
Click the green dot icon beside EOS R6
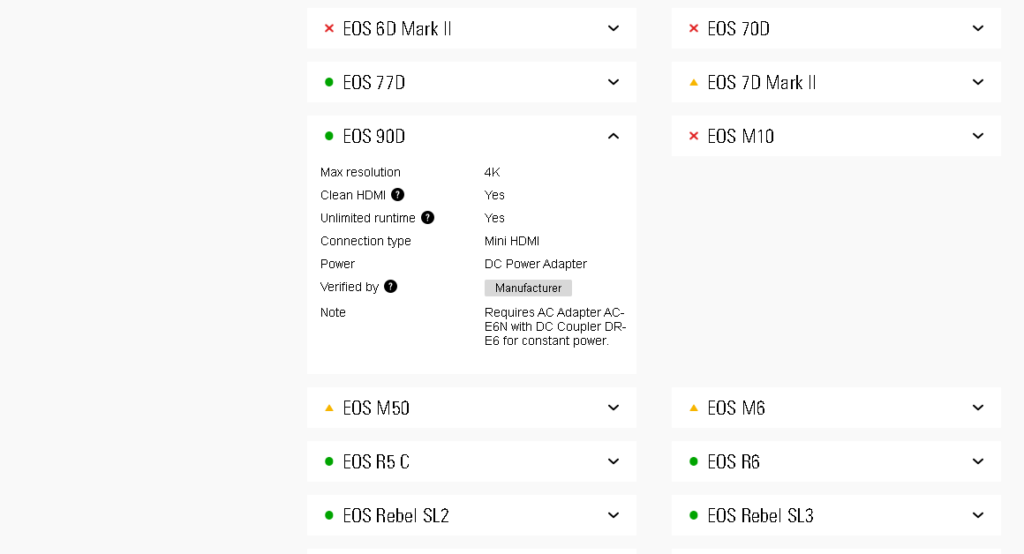point(694,461)
